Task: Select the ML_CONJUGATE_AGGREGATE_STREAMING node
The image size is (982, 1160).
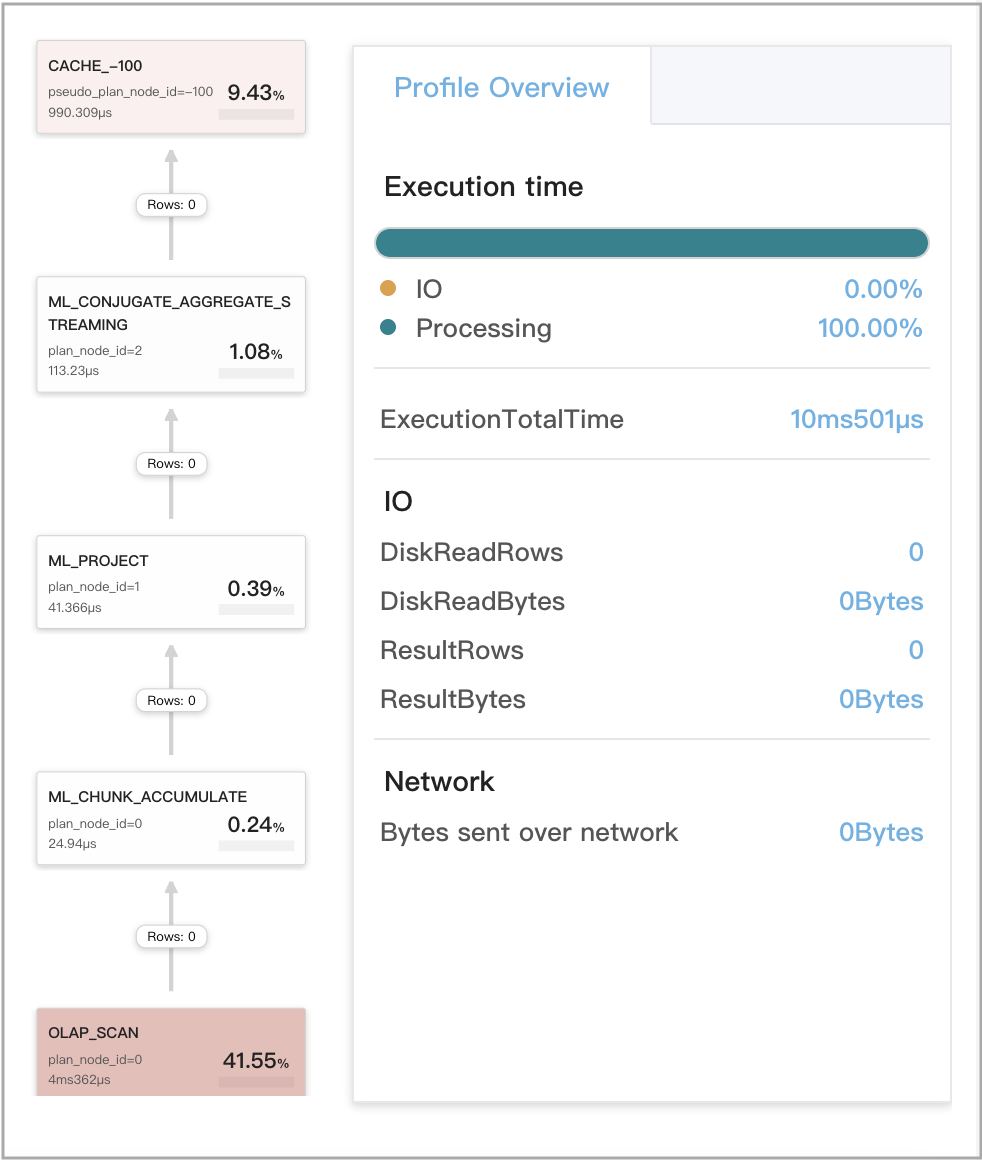Action: [x=170, y=334]
